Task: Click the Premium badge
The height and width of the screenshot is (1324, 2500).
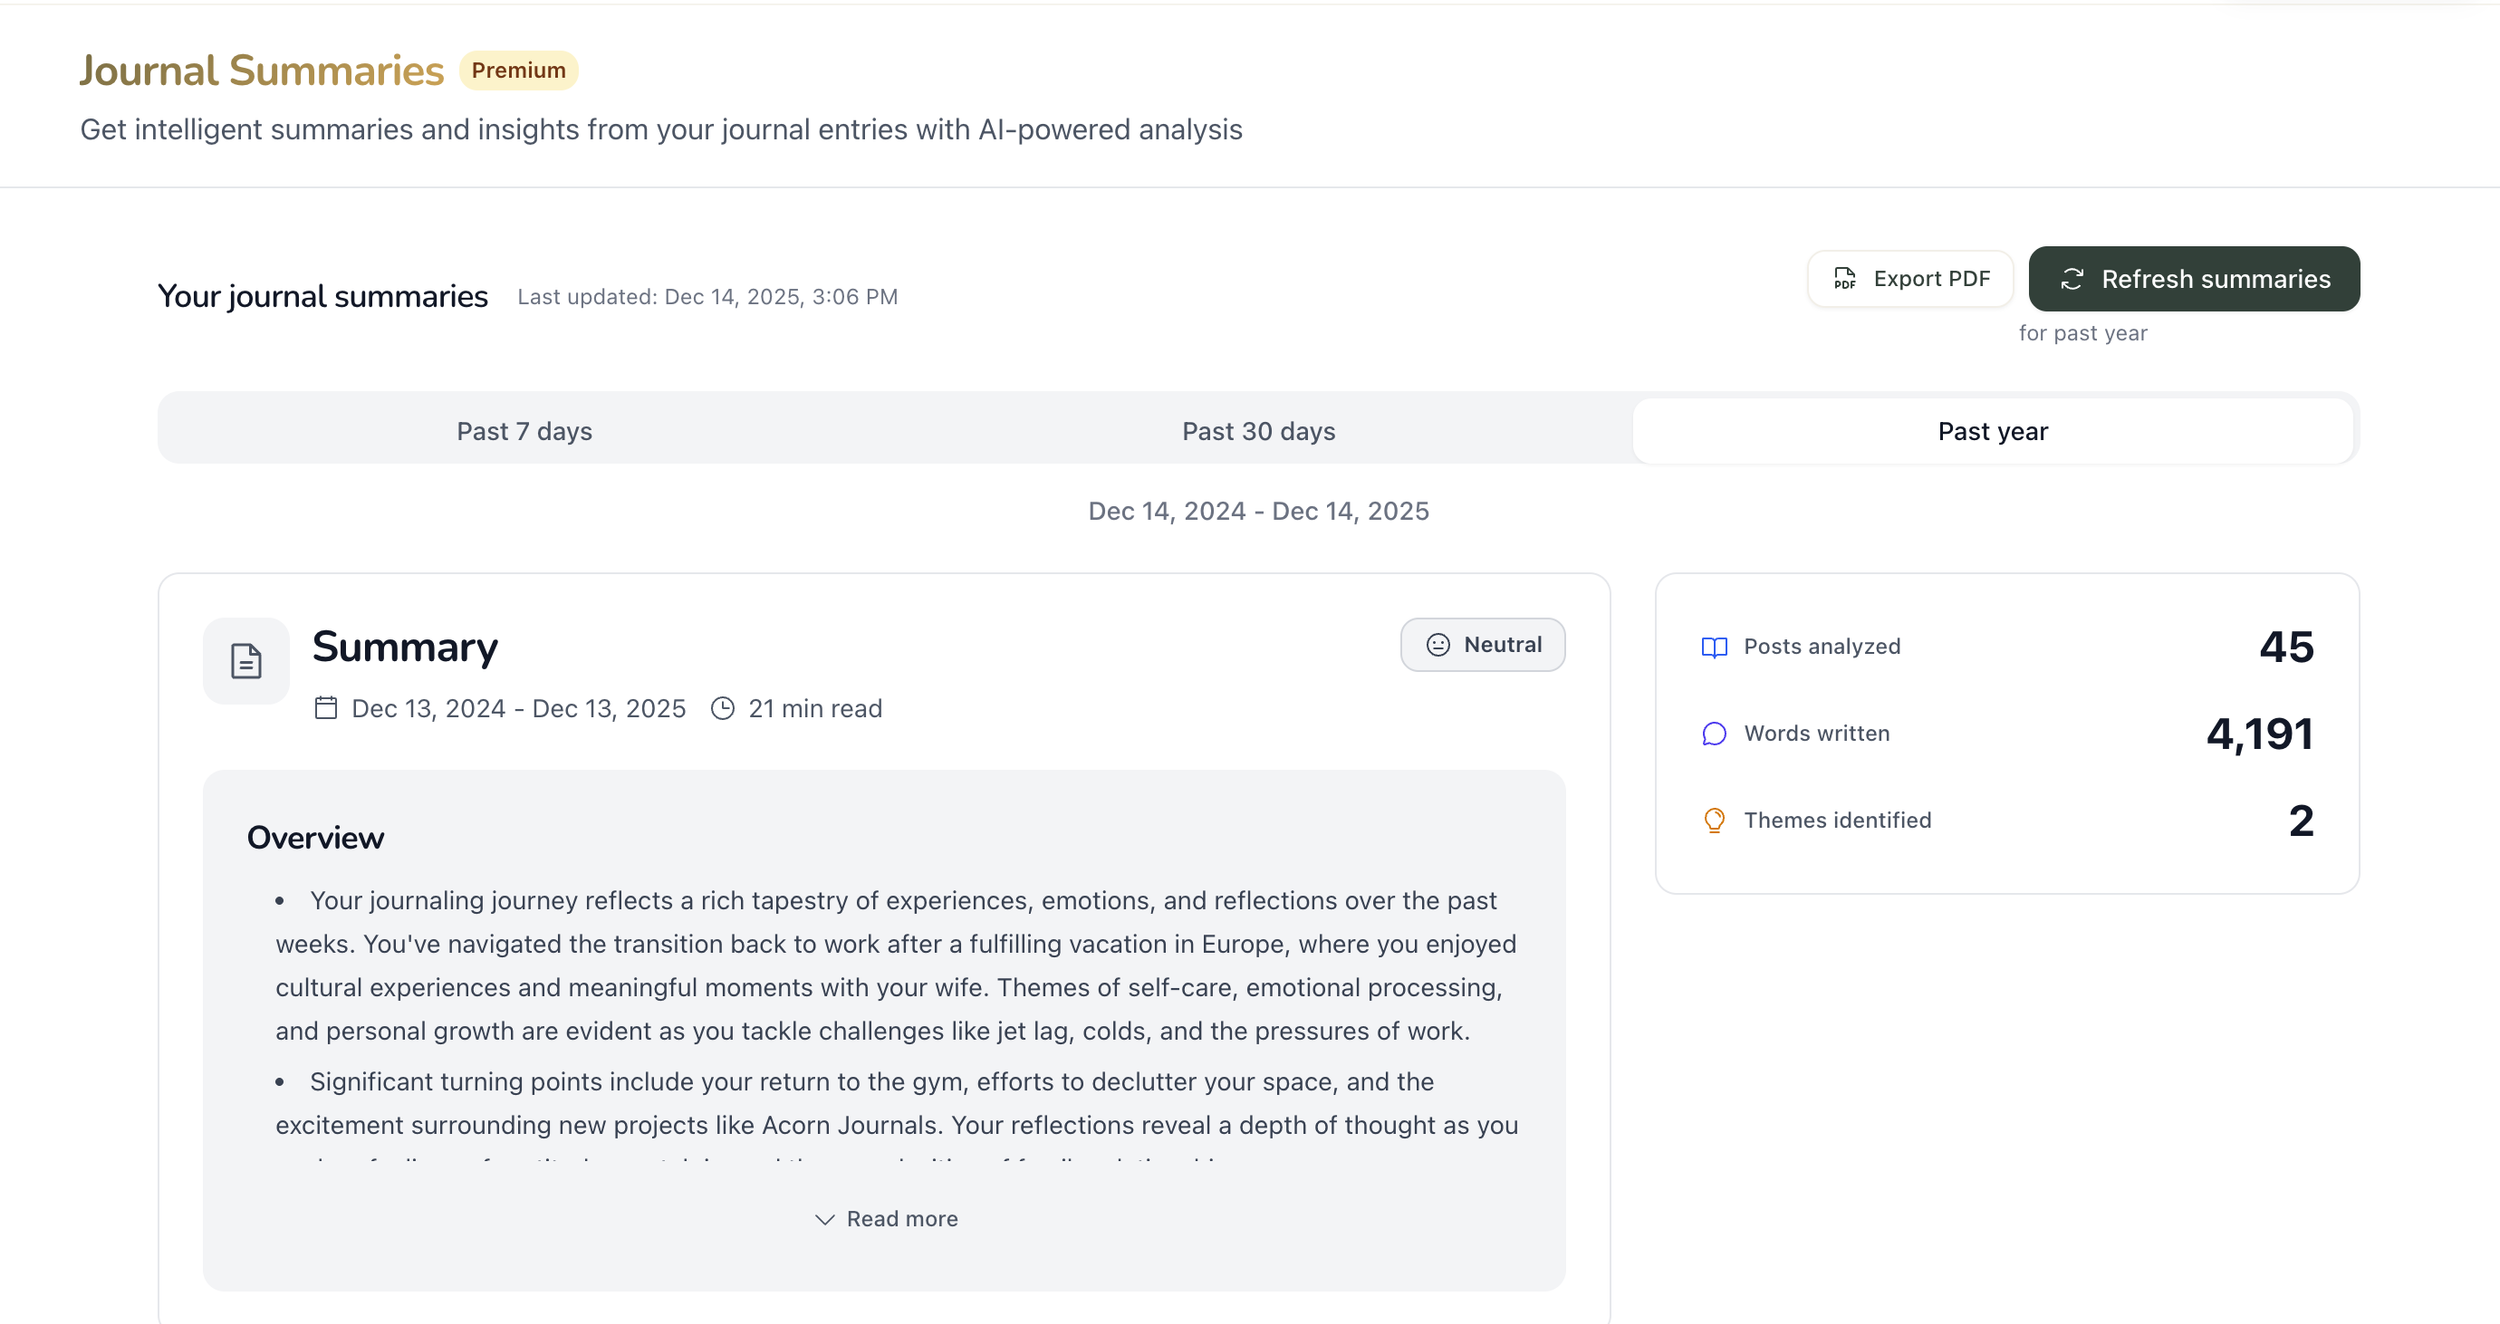Action: (518, 70)
